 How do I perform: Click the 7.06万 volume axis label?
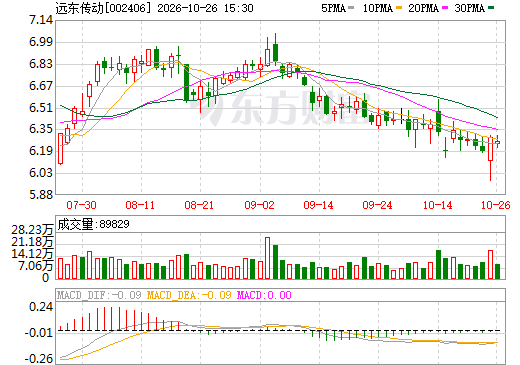pyautogui.click(x=36, y=266)
